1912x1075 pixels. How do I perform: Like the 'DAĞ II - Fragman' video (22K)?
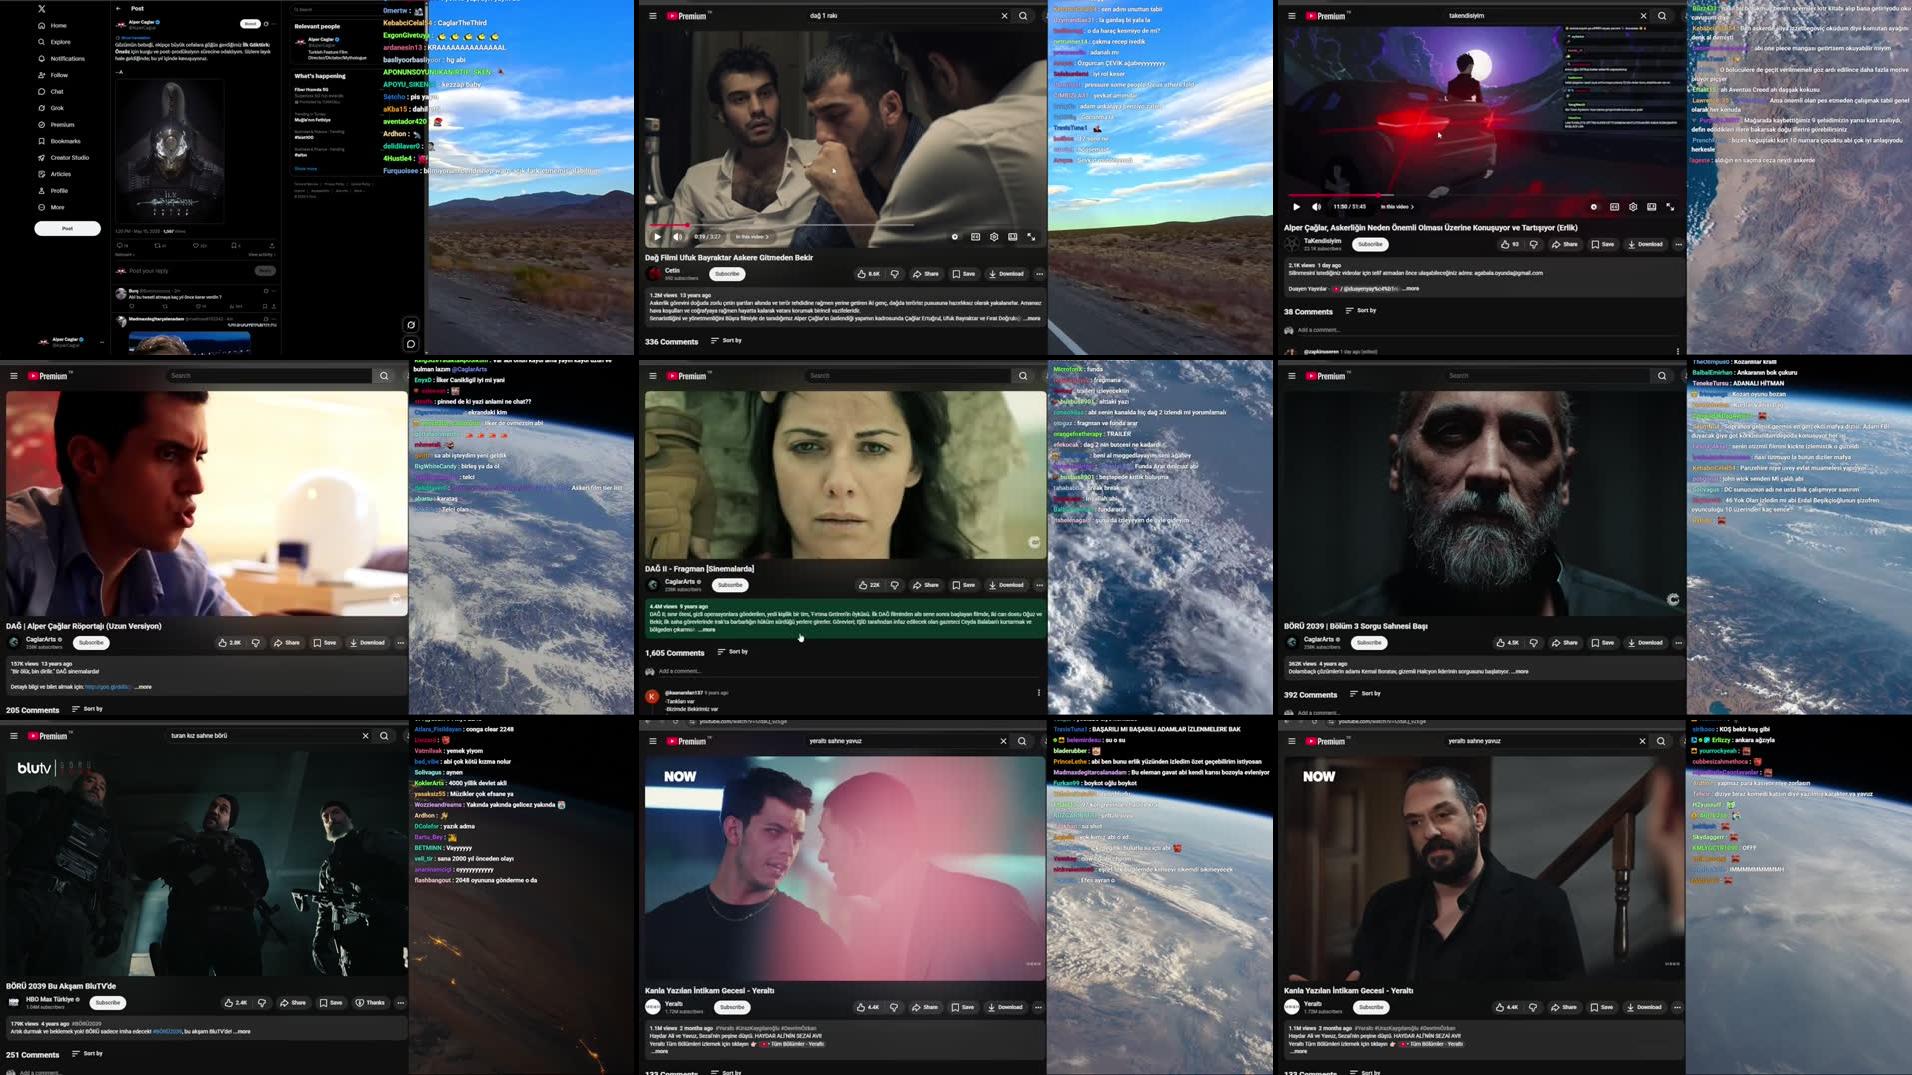869,585
